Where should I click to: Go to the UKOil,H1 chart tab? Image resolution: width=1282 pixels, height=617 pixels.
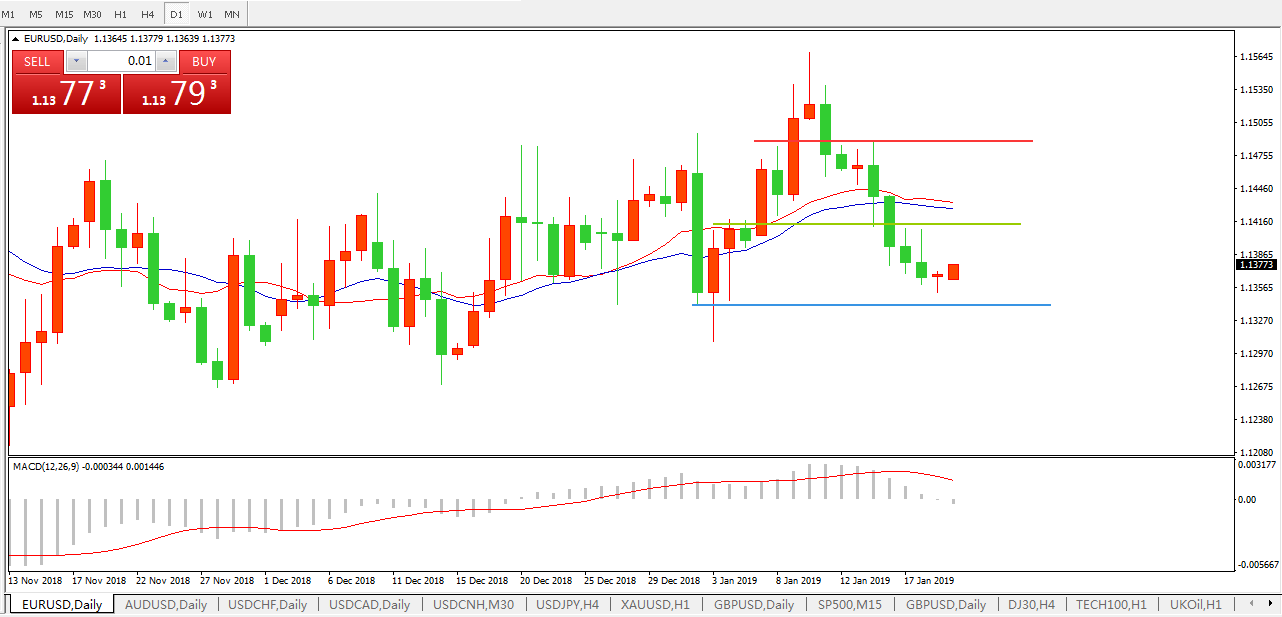1195,604
